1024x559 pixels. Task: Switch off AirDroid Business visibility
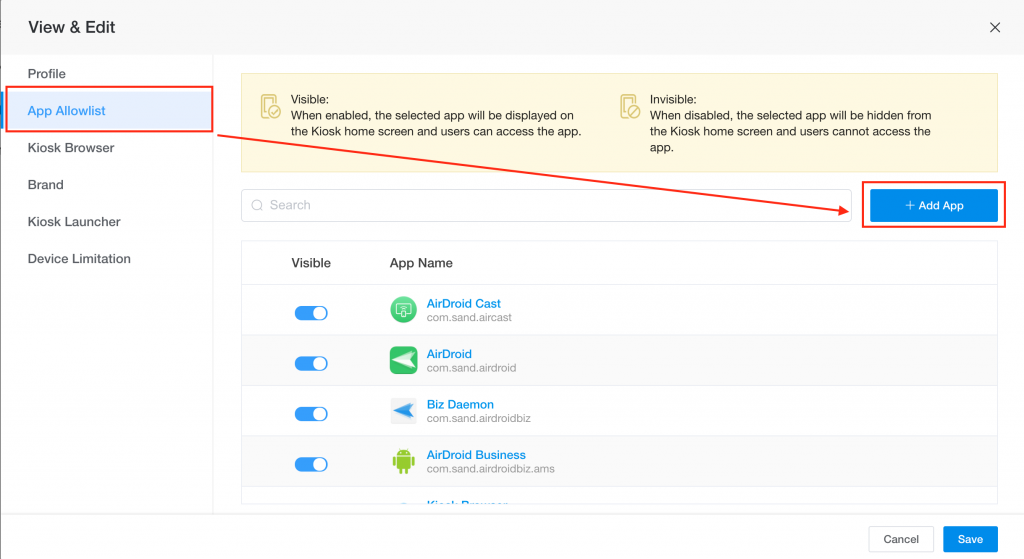(x=311, y=464)
